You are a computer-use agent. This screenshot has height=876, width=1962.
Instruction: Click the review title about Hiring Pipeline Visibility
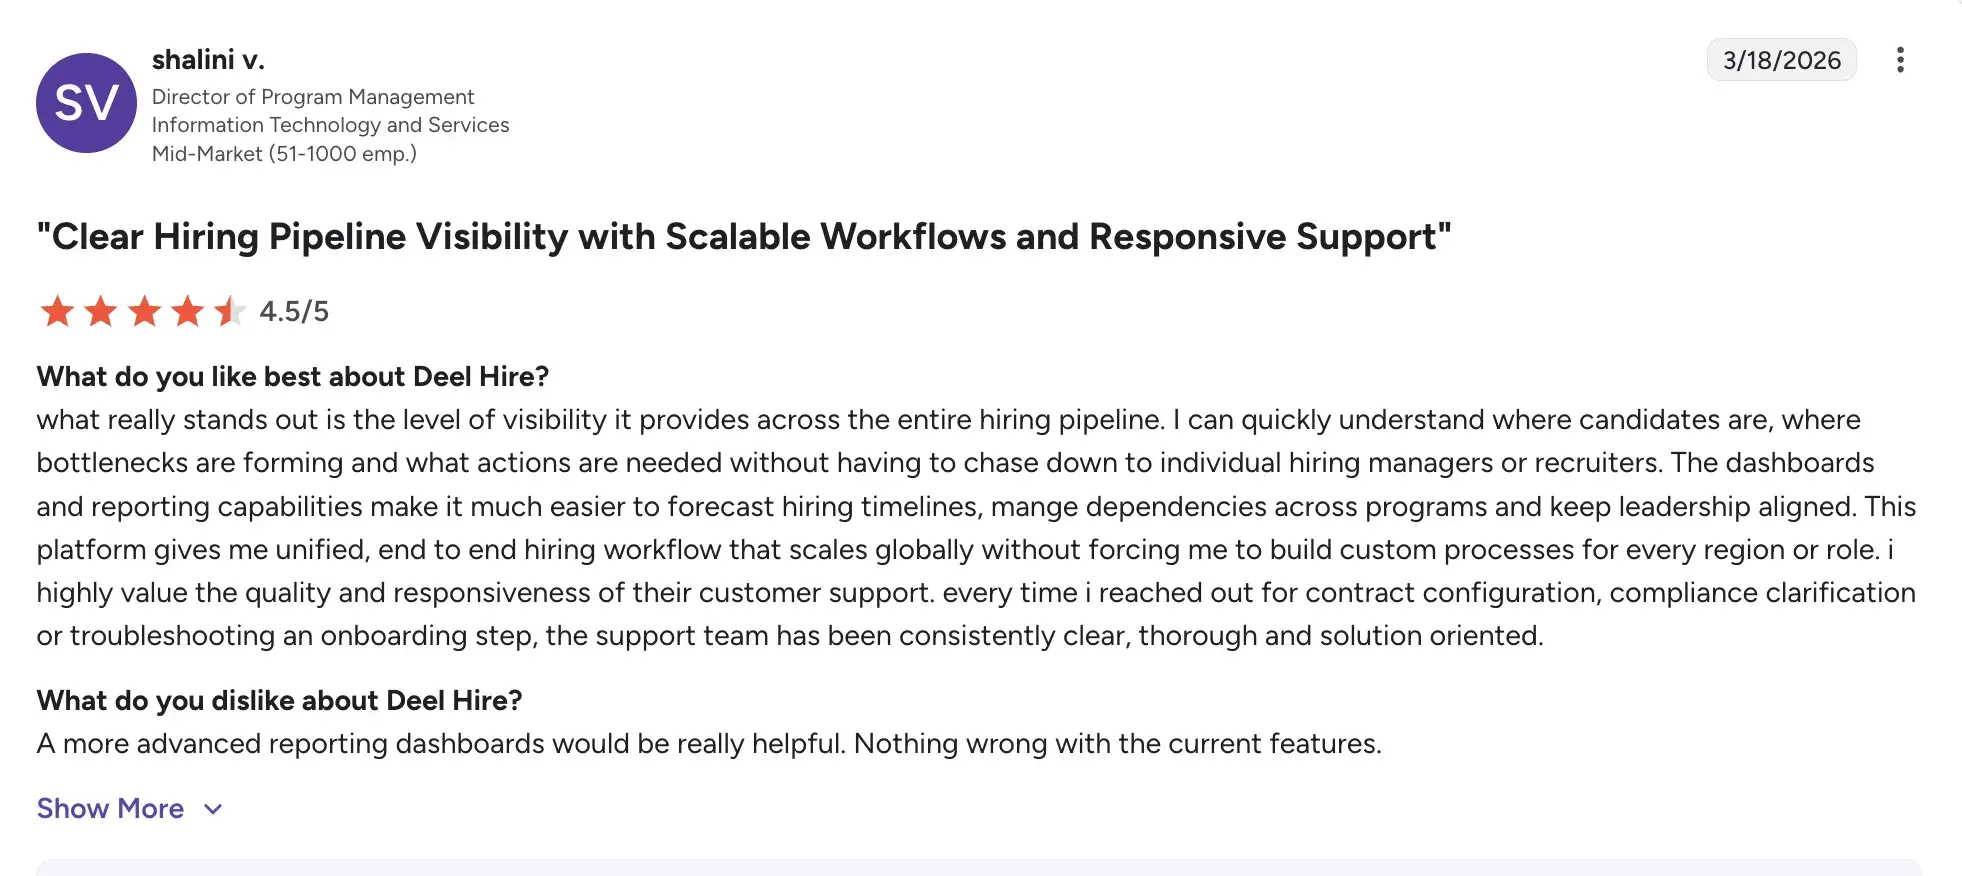click(744, 237)
